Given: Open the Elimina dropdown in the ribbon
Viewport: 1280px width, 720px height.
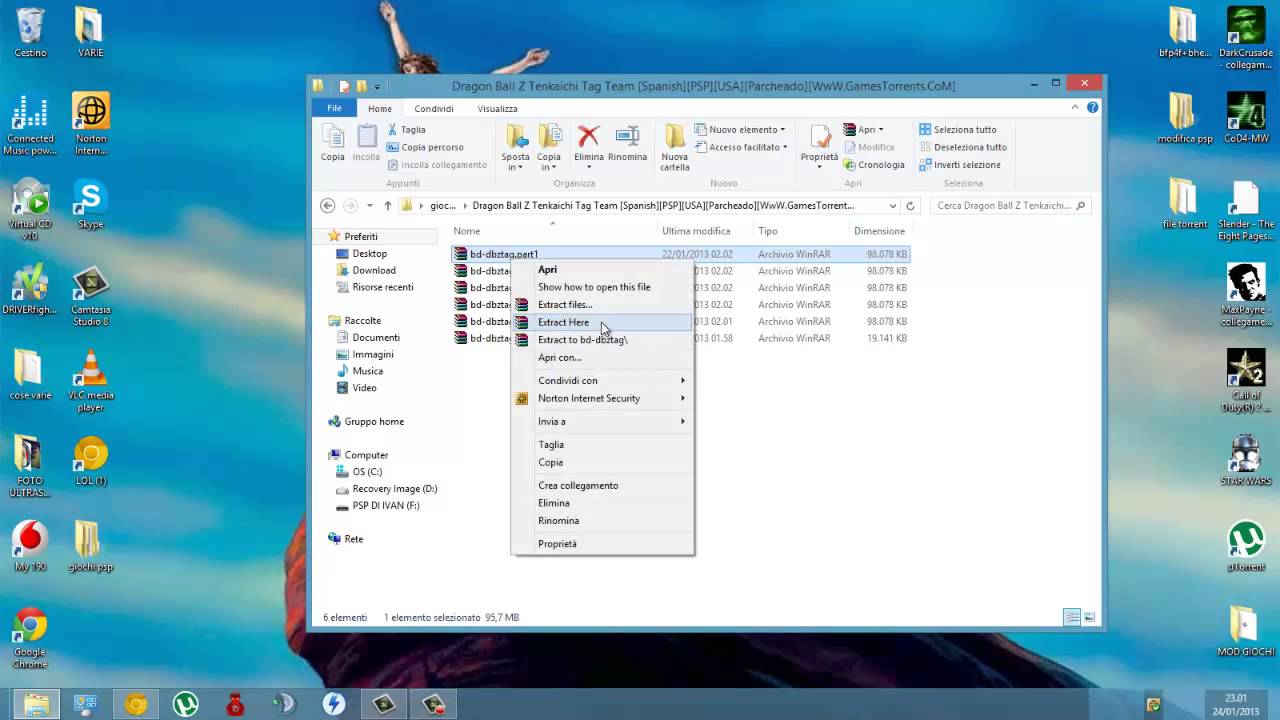Looking at the screenshot, I should (589, 166).
